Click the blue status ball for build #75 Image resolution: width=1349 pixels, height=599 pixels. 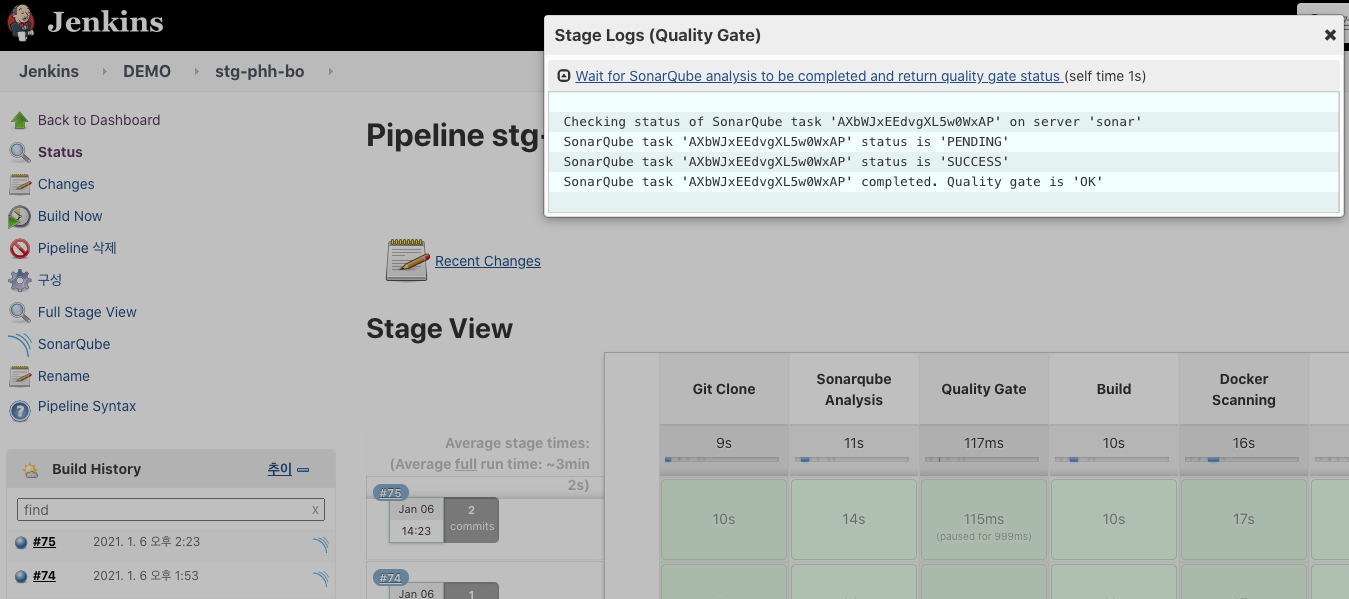click(21, 543)
